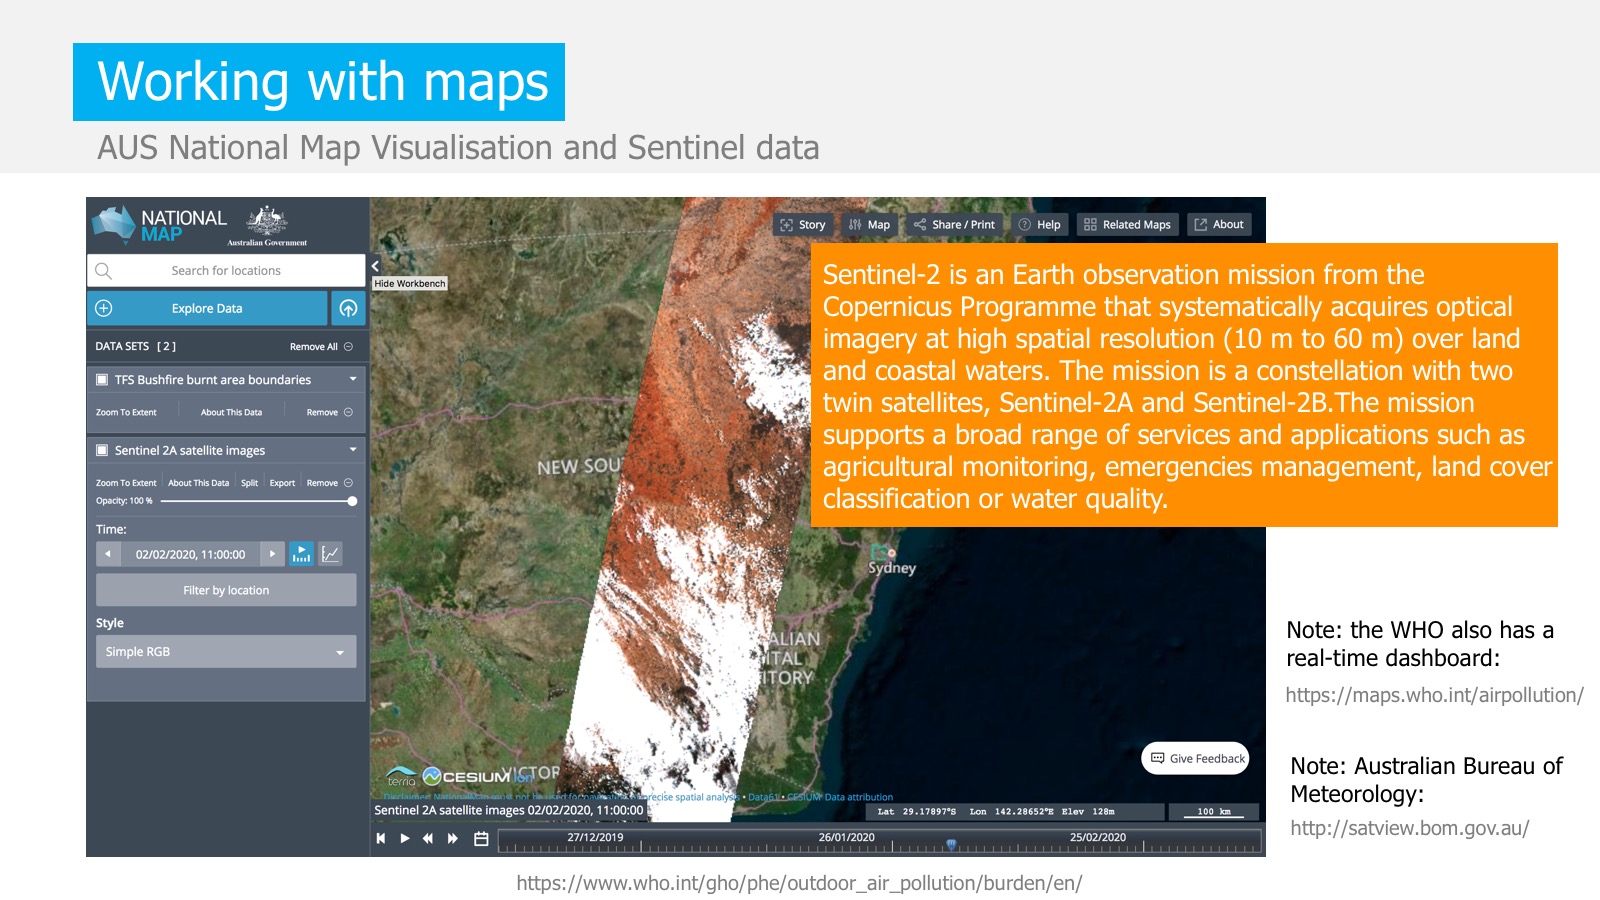This screenshot has height=900, width=1600.
Task: Open the Story menu
Action: 803,225
